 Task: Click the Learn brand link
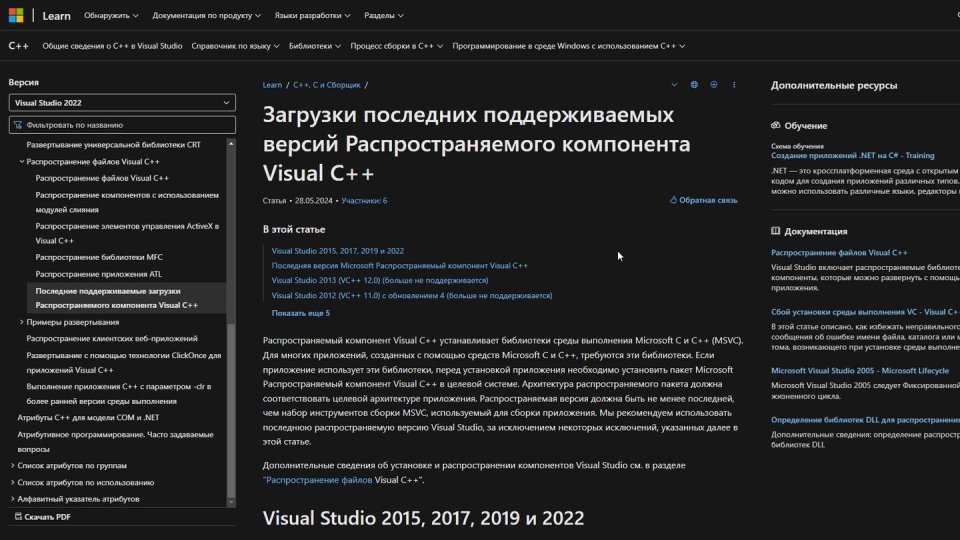click(x=56, y=16)
